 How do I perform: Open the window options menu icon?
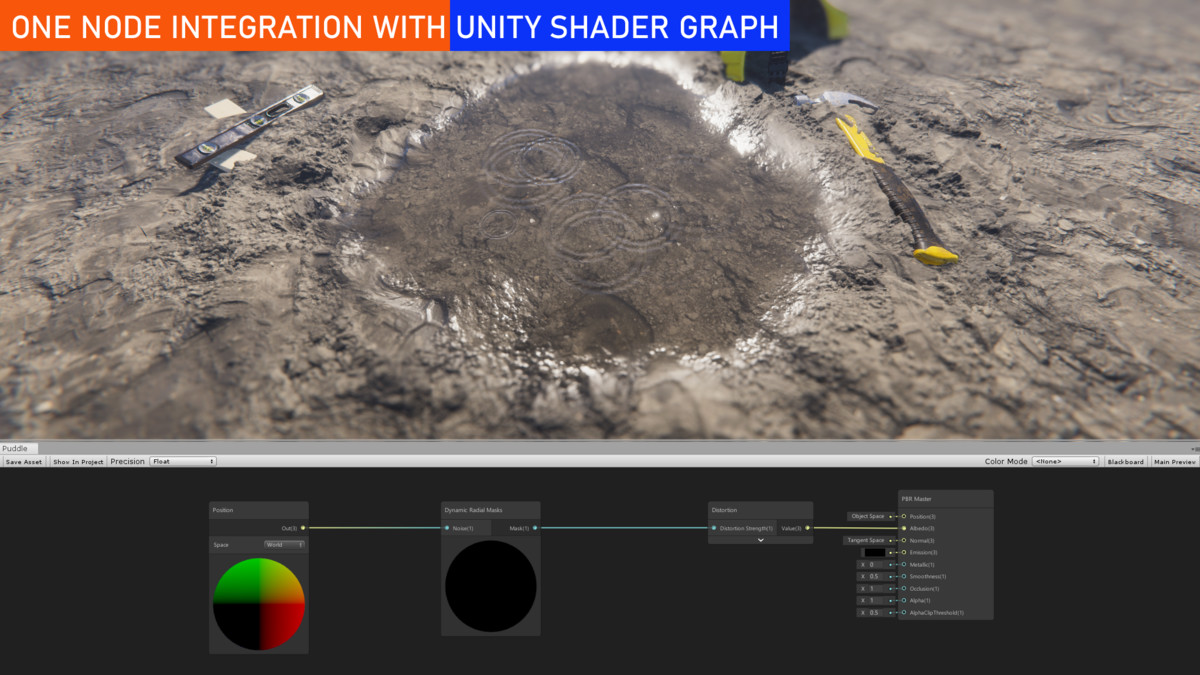pos(1195,449)
